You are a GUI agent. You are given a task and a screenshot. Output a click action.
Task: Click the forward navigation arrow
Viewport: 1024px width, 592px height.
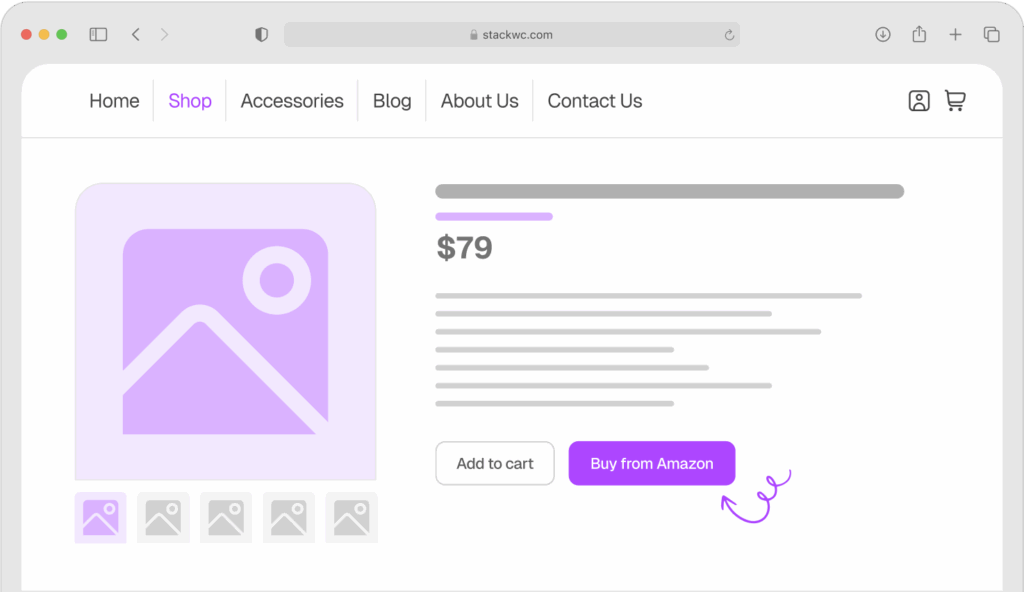164,33
